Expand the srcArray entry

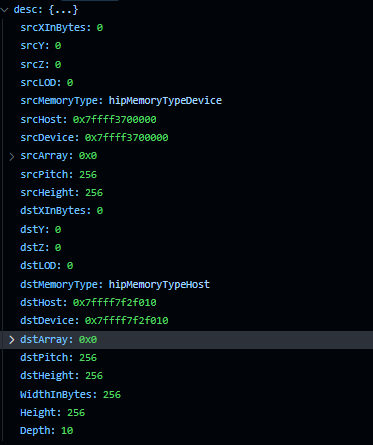tap(12, 156)
